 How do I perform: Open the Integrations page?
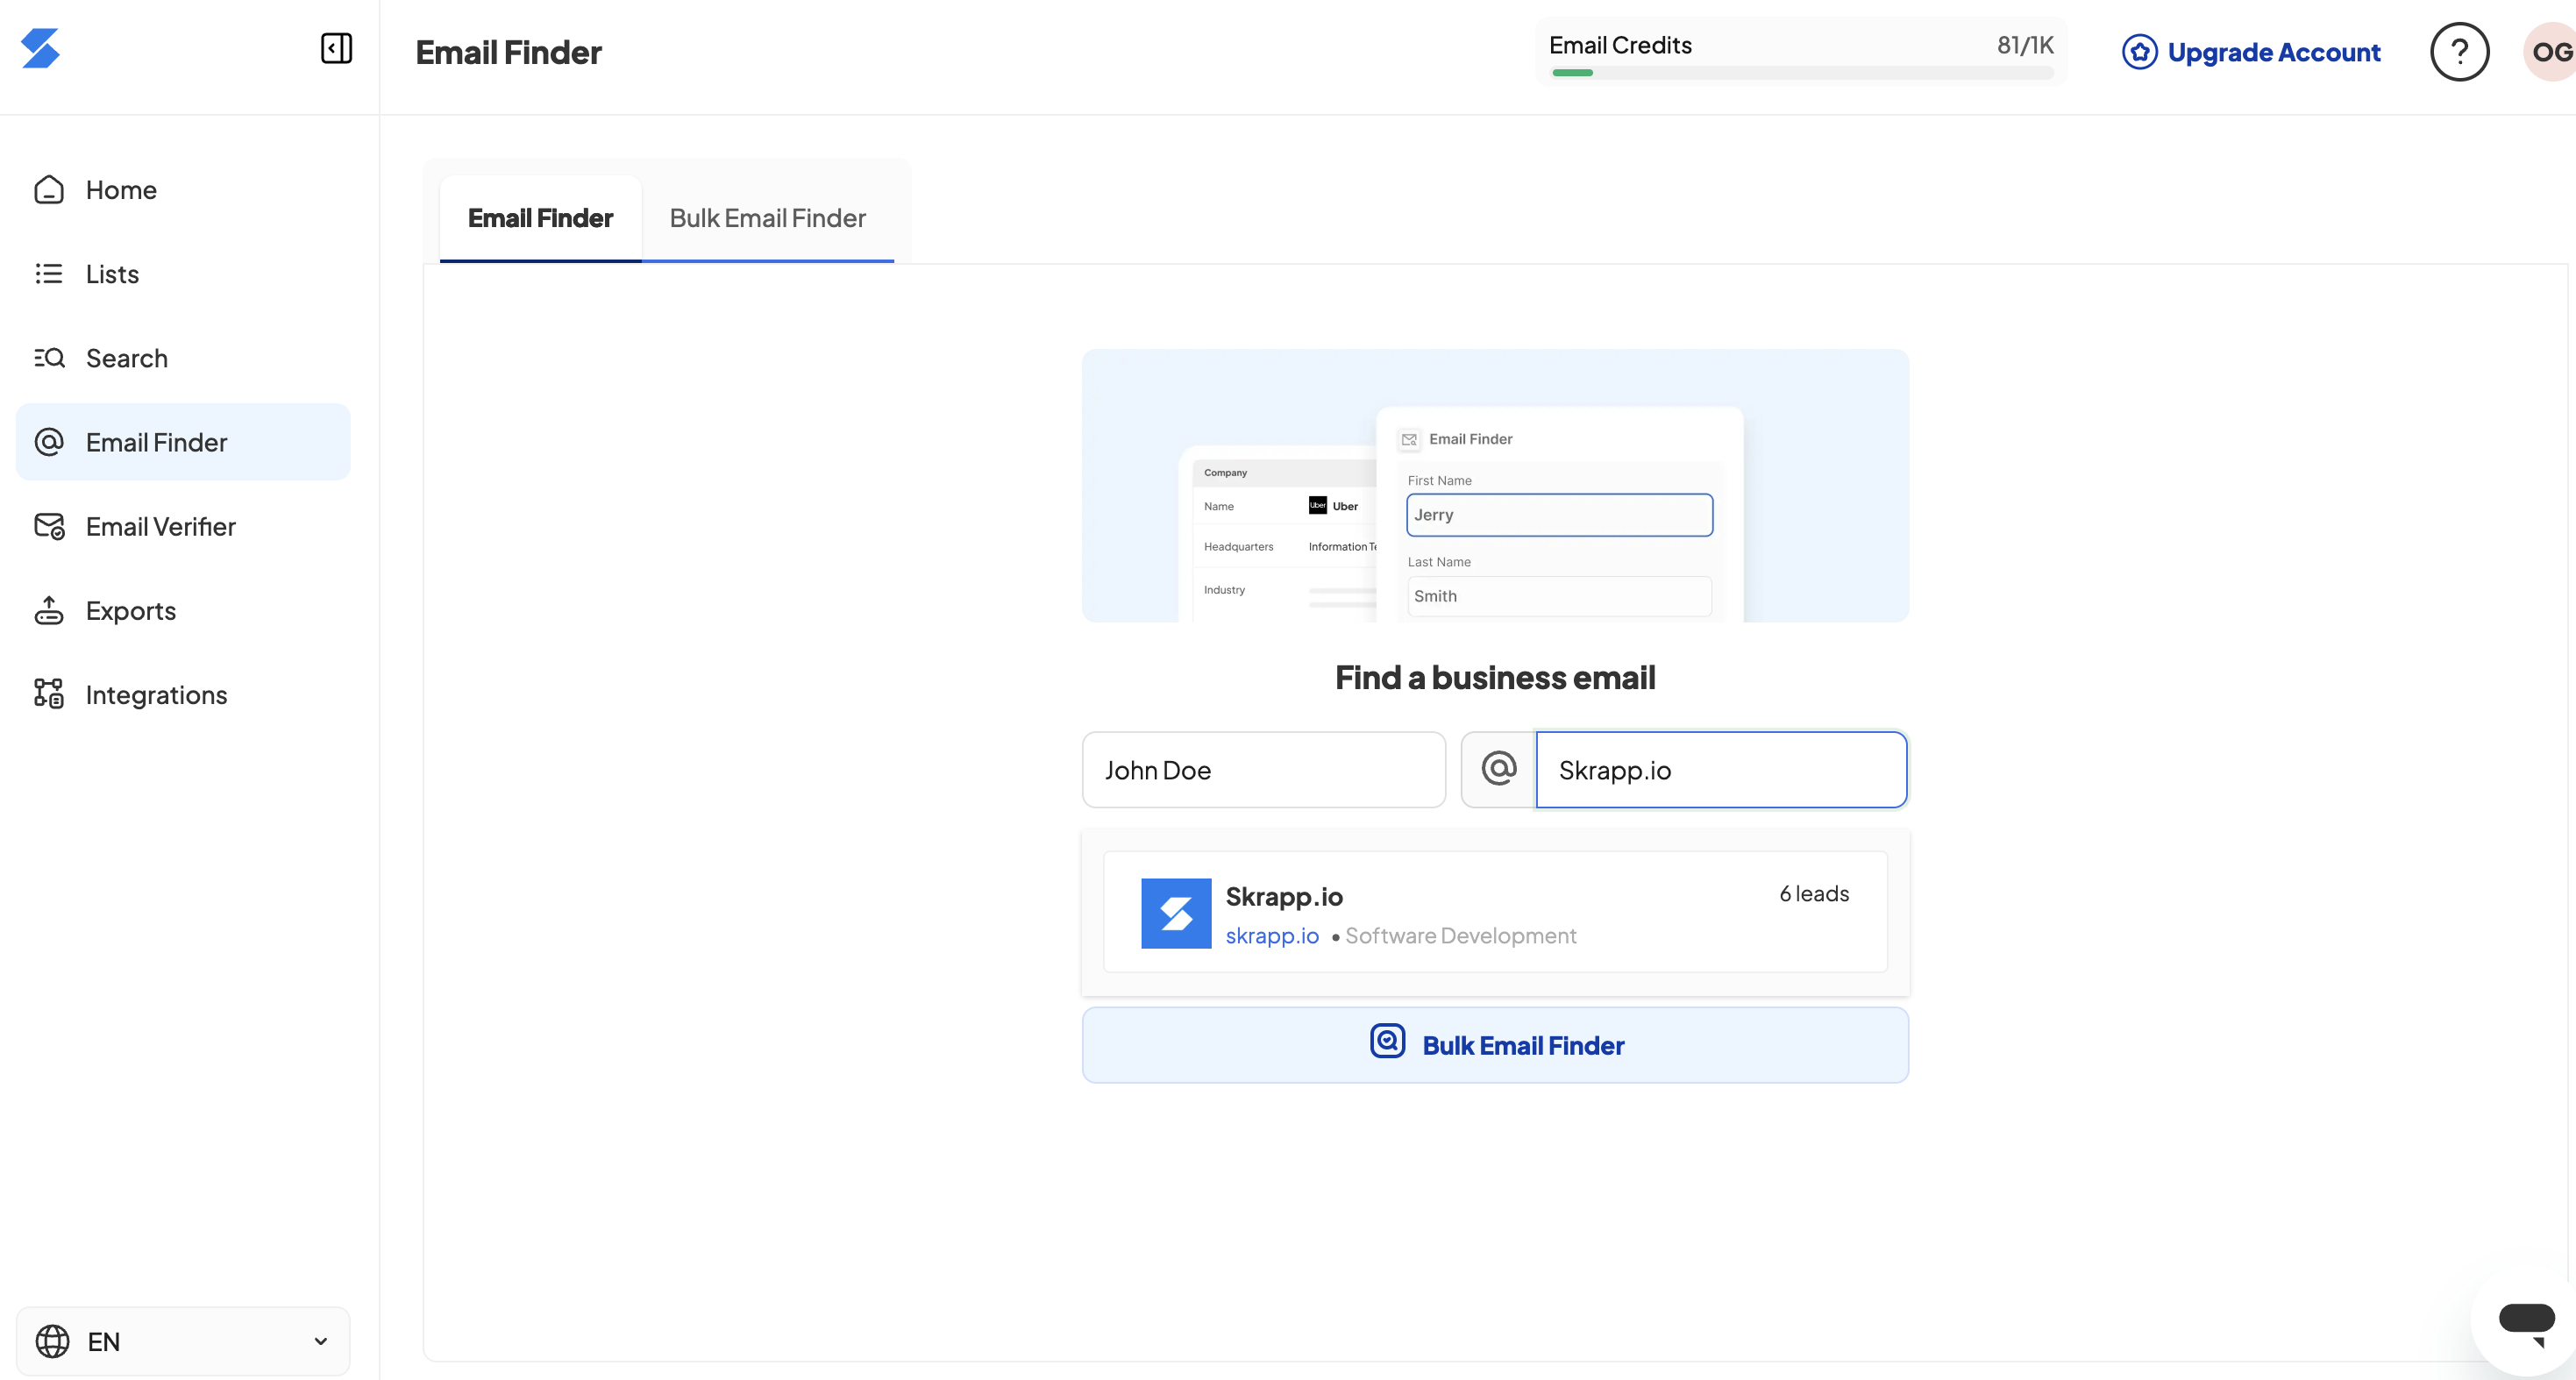point(183,694)
